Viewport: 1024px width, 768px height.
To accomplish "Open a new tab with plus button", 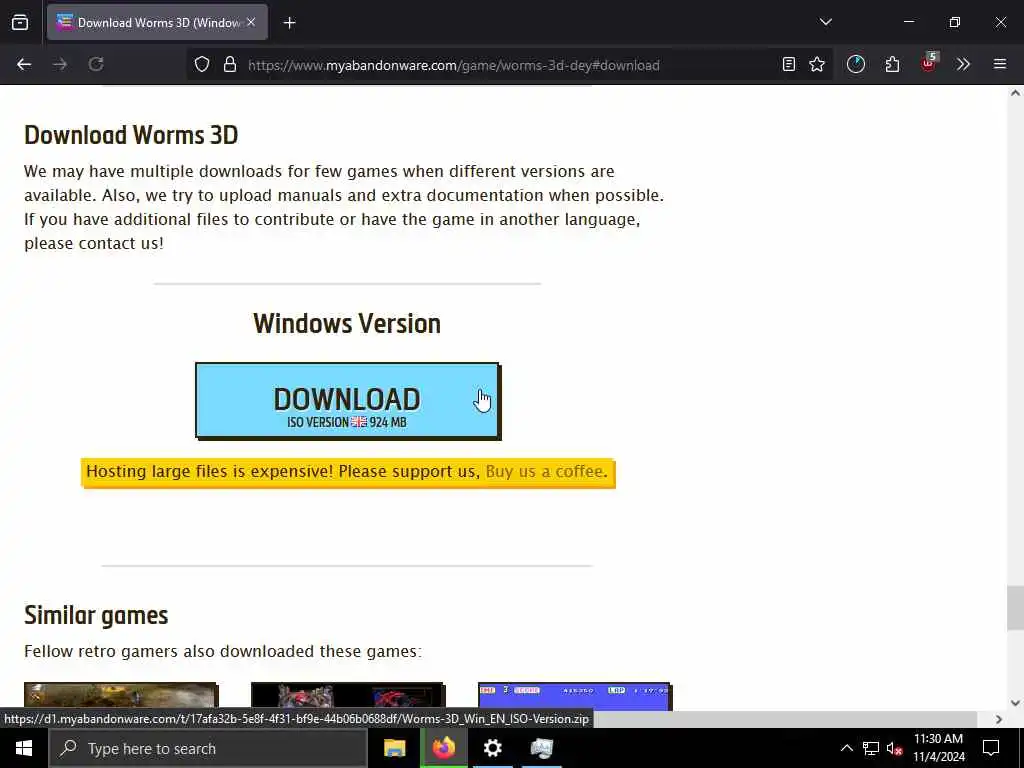I will point(289,23).
